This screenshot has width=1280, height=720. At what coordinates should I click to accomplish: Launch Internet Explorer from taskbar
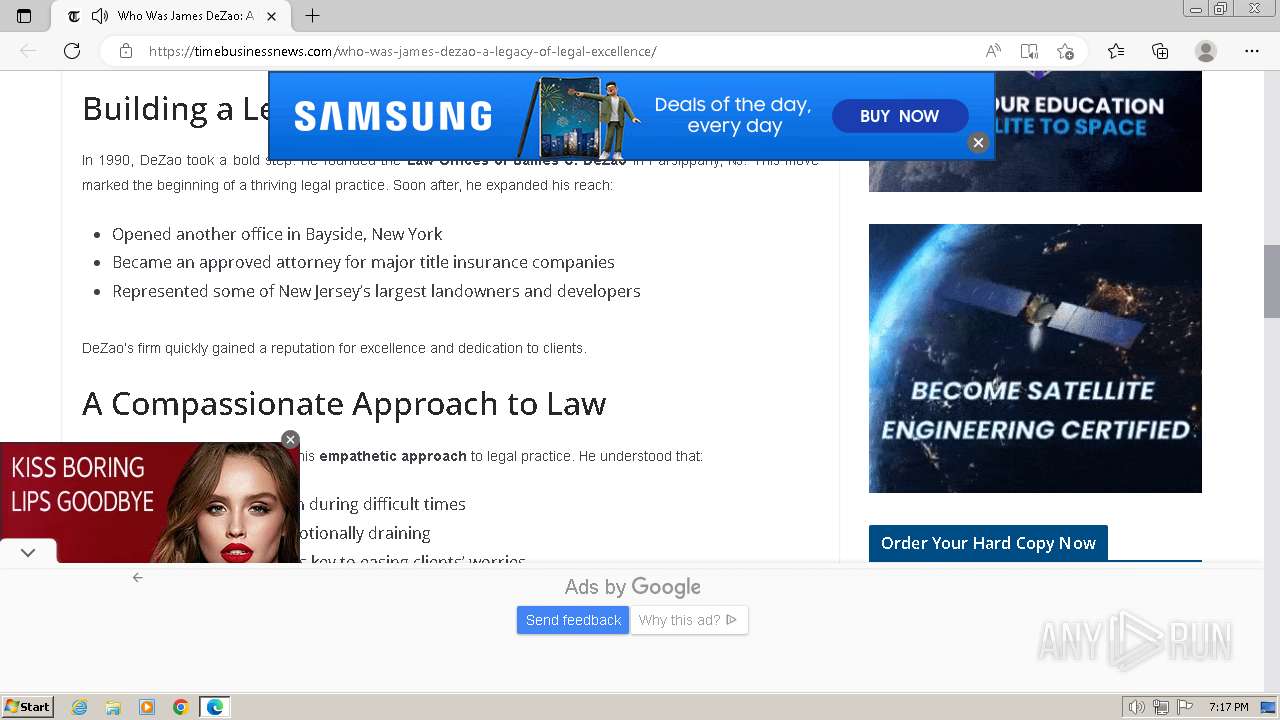tap(80, 707)
